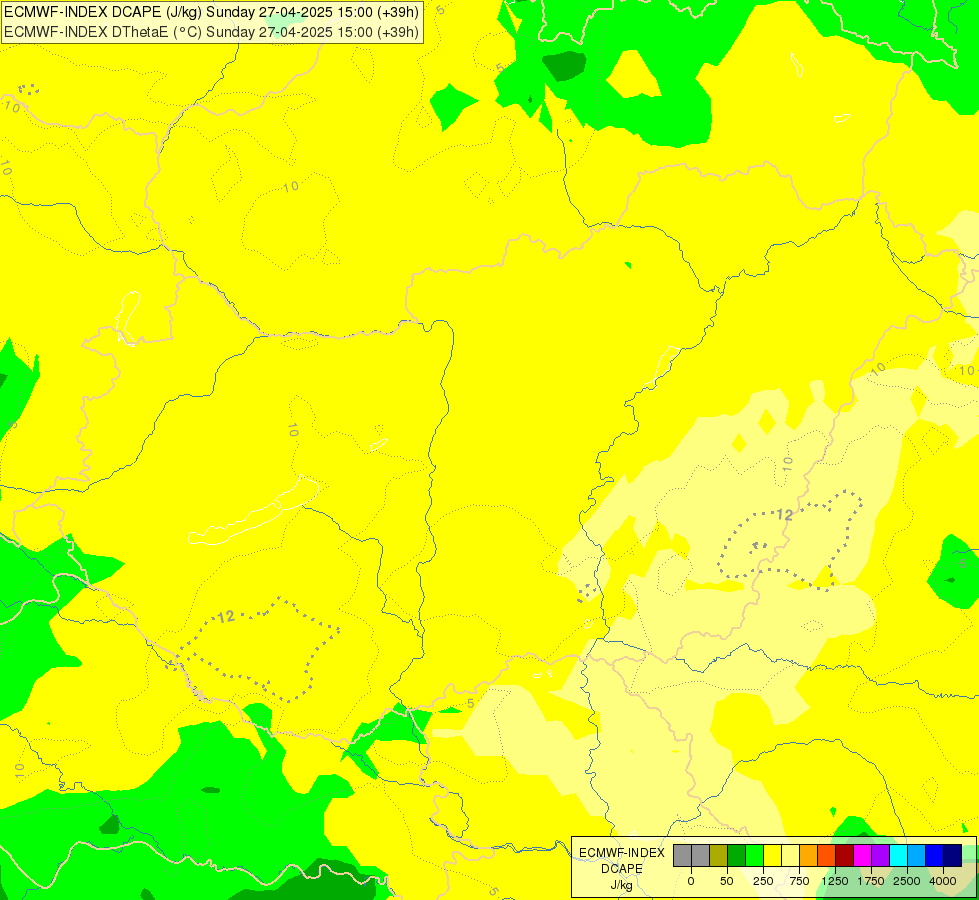Select the navy legend swatch
This screenshot has width=979, height=900.
(953, 855)
